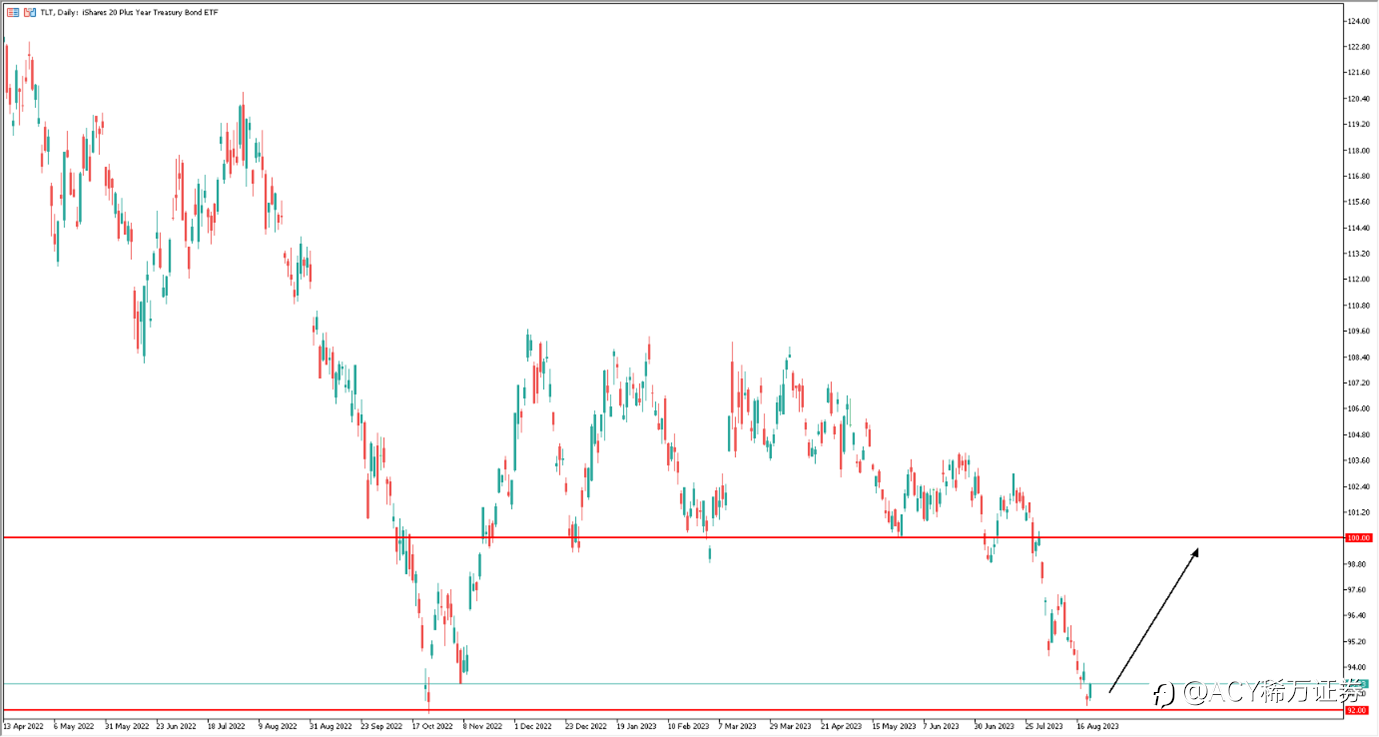Screen dimensions: 1379x737
Task: Click the '10 Feb 2023' date axis label
Action: (688, 727)
